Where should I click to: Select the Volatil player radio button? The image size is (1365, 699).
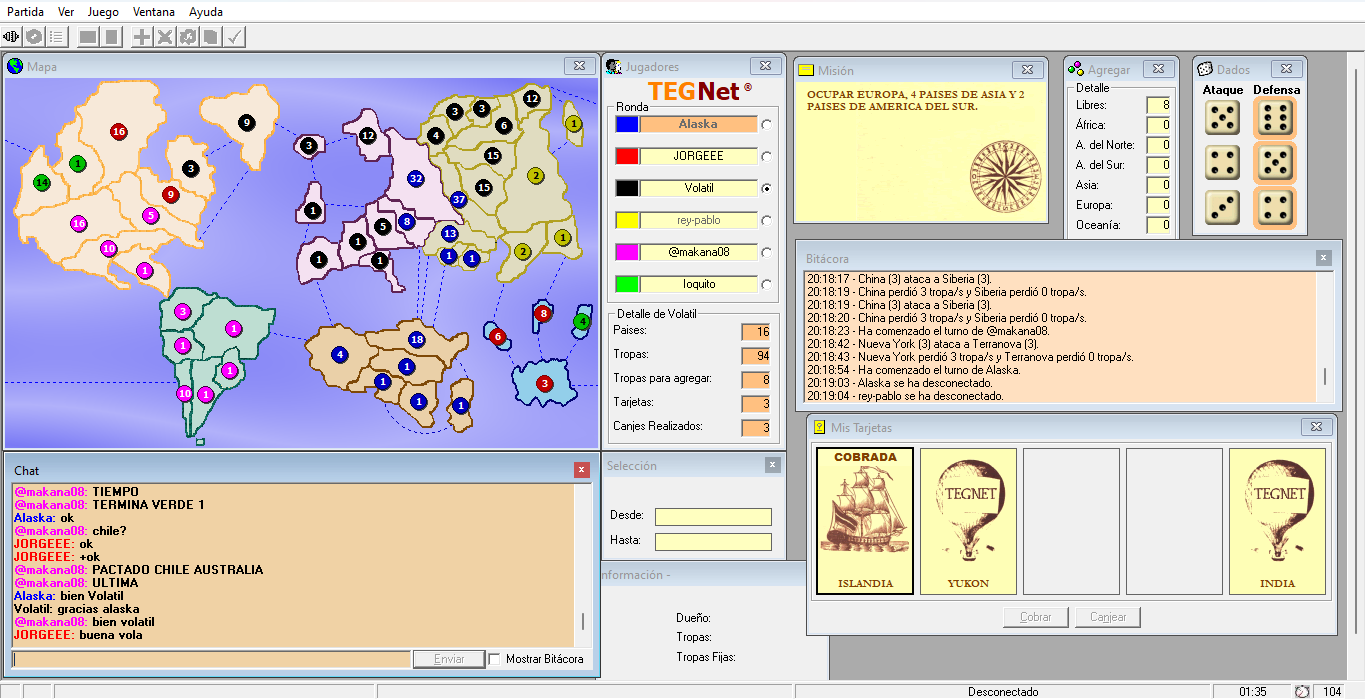coord(767,188)
